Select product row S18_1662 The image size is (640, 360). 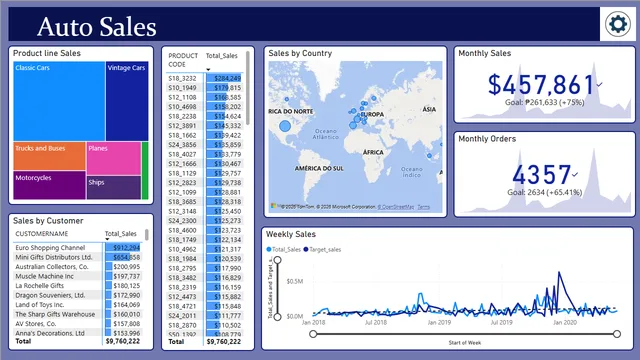pyautogui.click(x=204, y=135)
